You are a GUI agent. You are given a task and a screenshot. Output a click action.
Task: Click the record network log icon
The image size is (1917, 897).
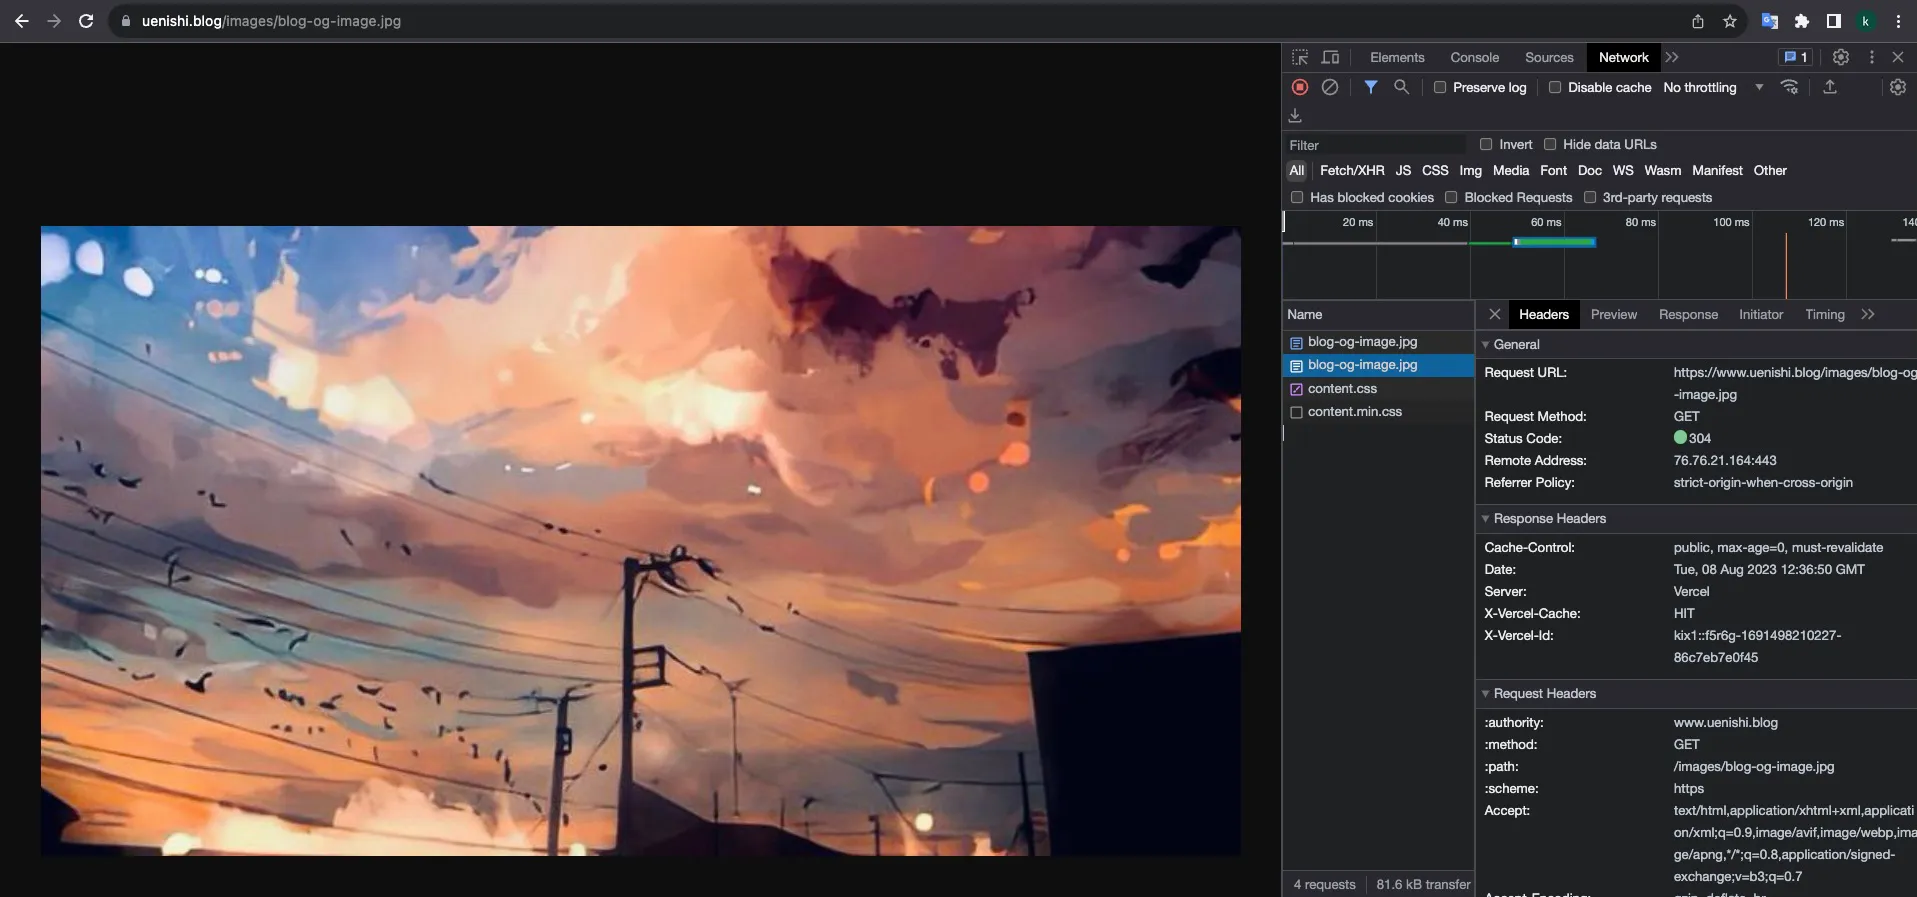click(1299, 87)
